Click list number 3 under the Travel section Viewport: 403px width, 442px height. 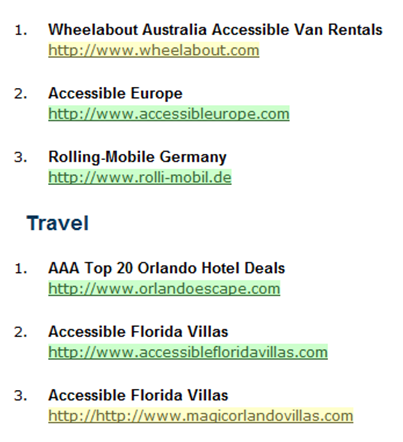click(21, 396)
